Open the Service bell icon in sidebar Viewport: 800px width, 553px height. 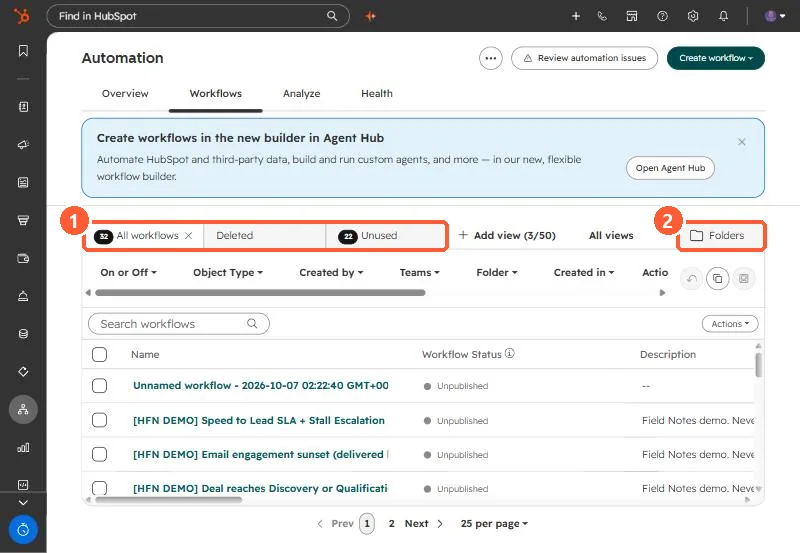pyautogui.click(x=23, y=296)
